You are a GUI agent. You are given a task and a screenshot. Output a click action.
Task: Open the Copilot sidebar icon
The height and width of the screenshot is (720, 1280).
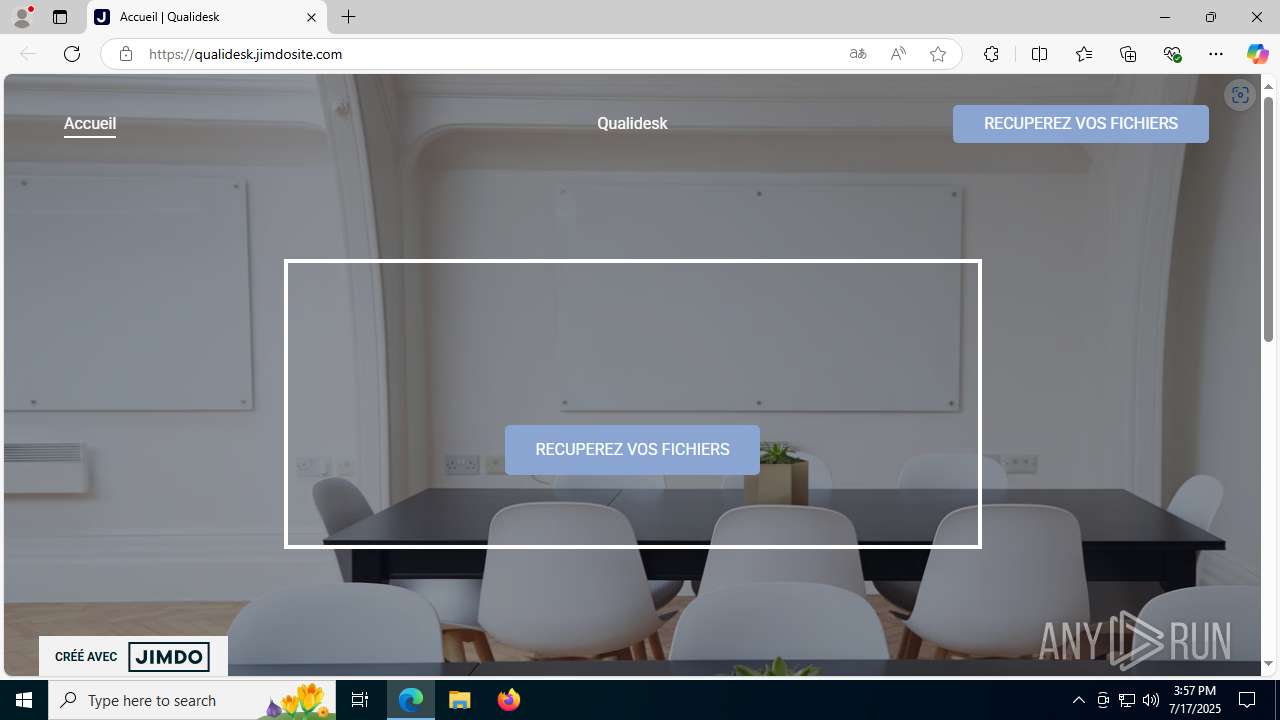coord(1257,54)
